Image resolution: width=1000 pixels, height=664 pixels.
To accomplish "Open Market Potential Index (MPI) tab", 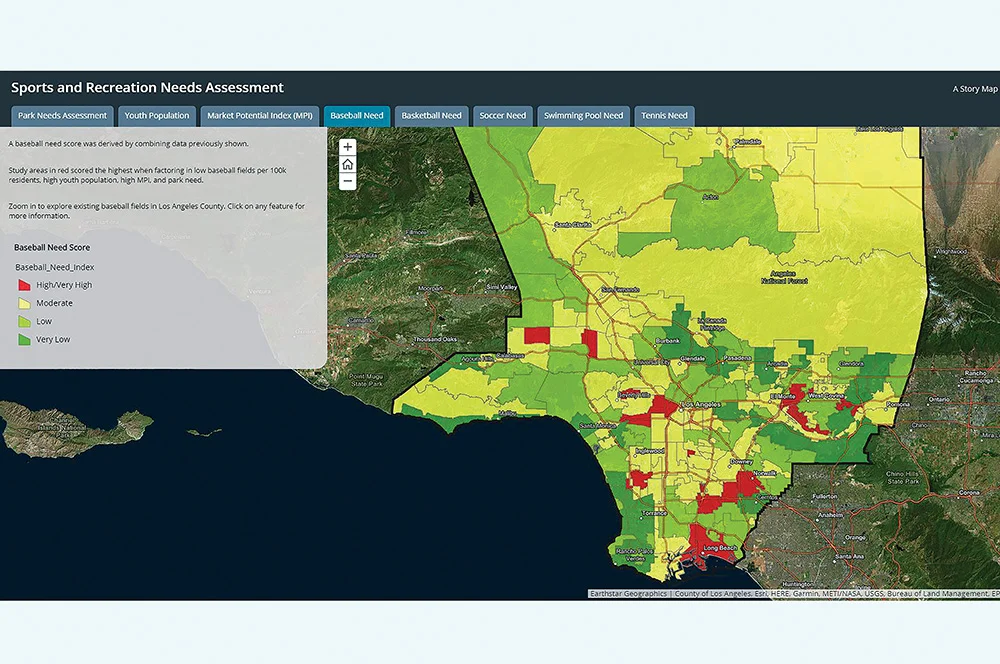I will point(260,115).
